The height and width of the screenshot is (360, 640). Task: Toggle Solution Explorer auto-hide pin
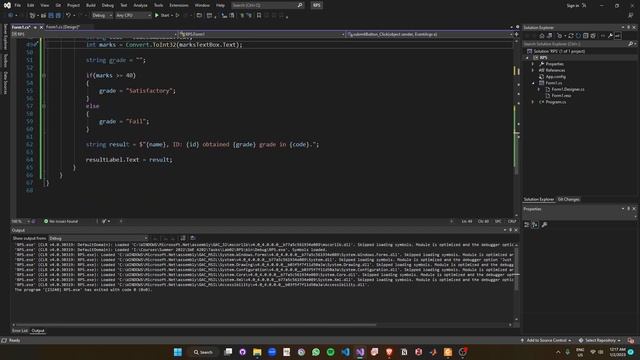point(629,27)
